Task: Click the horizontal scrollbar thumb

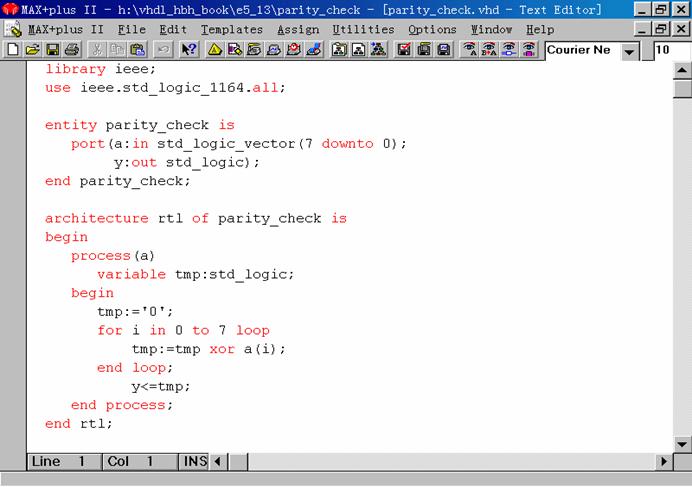Action: click(239, 461)
